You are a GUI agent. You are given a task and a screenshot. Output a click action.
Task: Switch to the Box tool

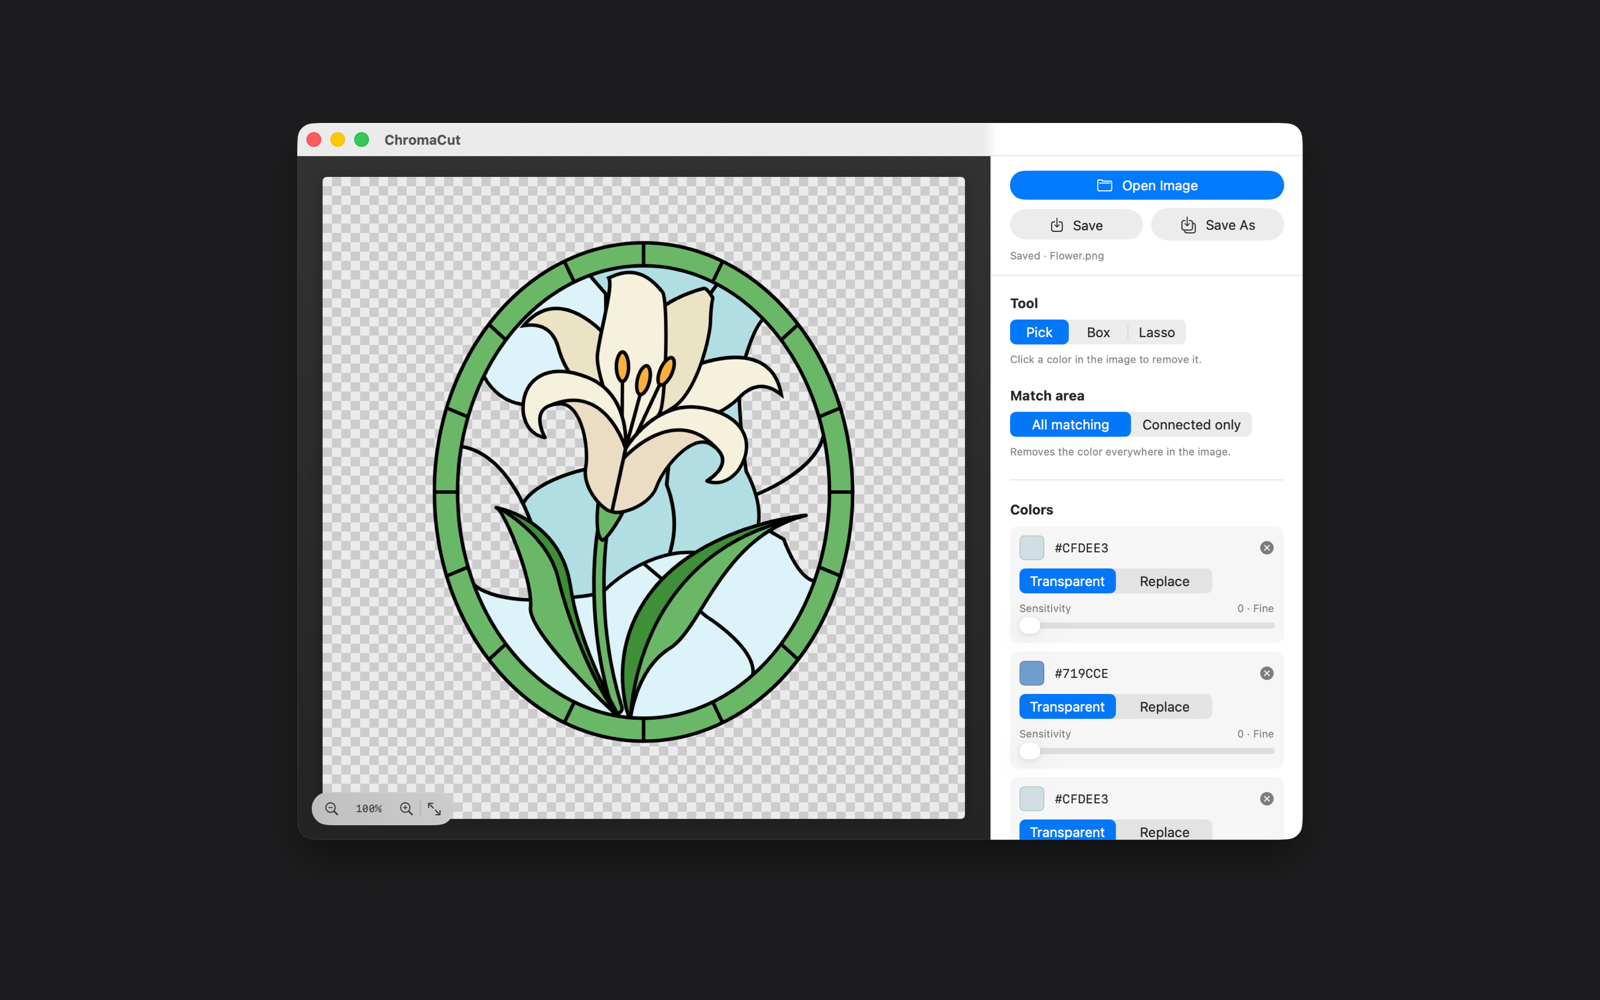[x=1098, y=332]
